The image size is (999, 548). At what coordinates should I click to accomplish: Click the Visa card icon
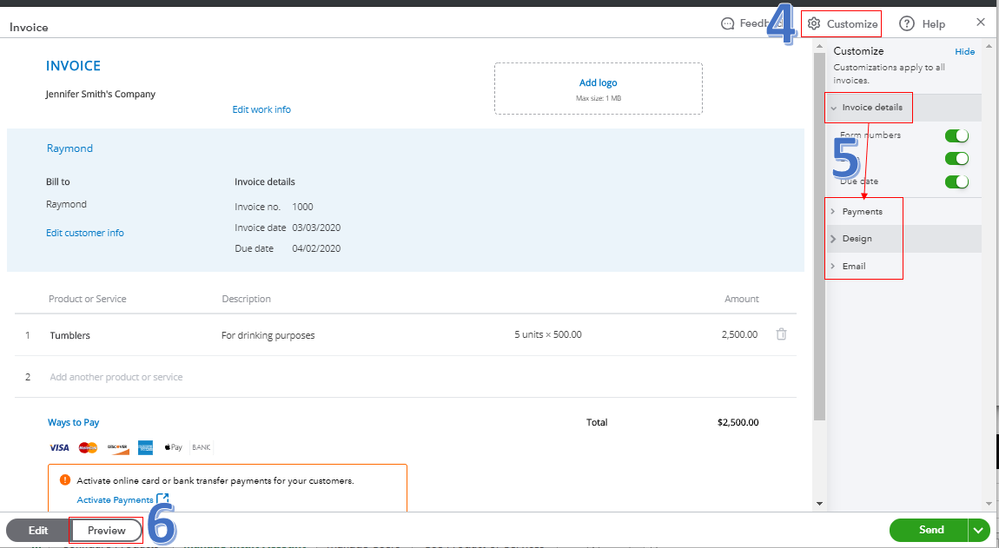pos(59,447)
